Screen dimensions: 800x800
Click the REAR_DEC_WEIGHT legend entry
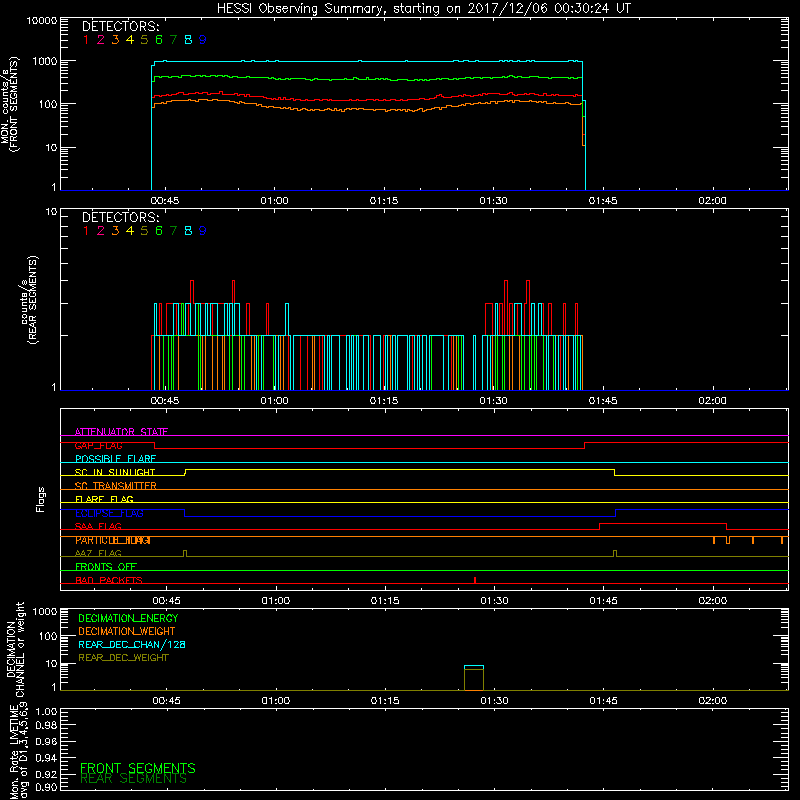(123, 658)
